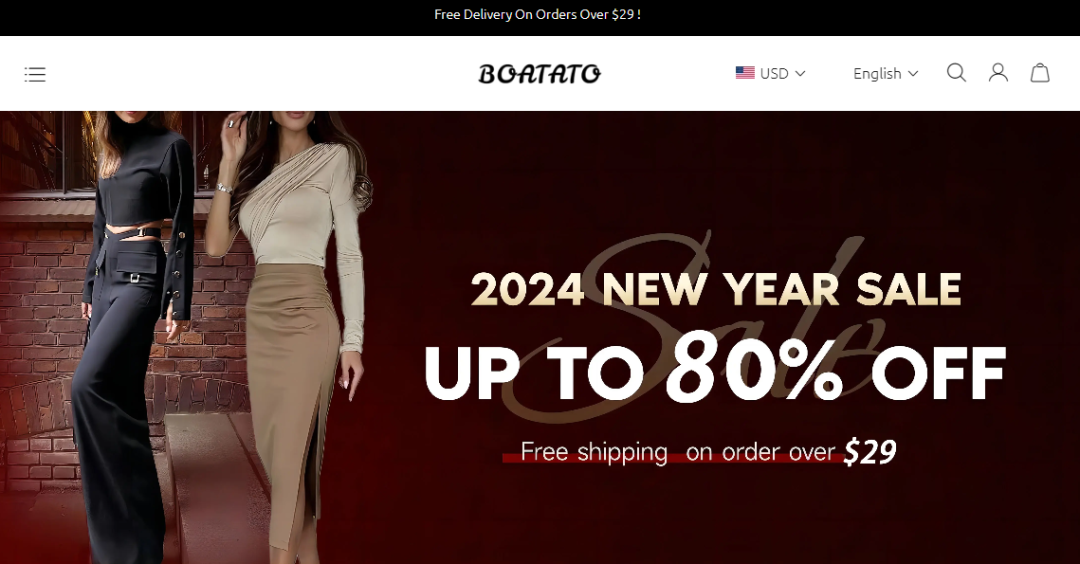Click the chevron next to English
Image resolution: width=1080 pixels, height=564 pixels.
(913, 74)
